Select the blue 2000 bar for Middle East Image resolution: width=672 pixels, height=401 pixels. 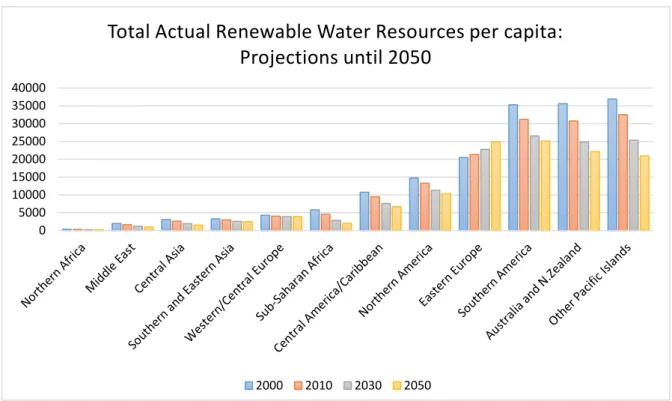tap(116, 227)
